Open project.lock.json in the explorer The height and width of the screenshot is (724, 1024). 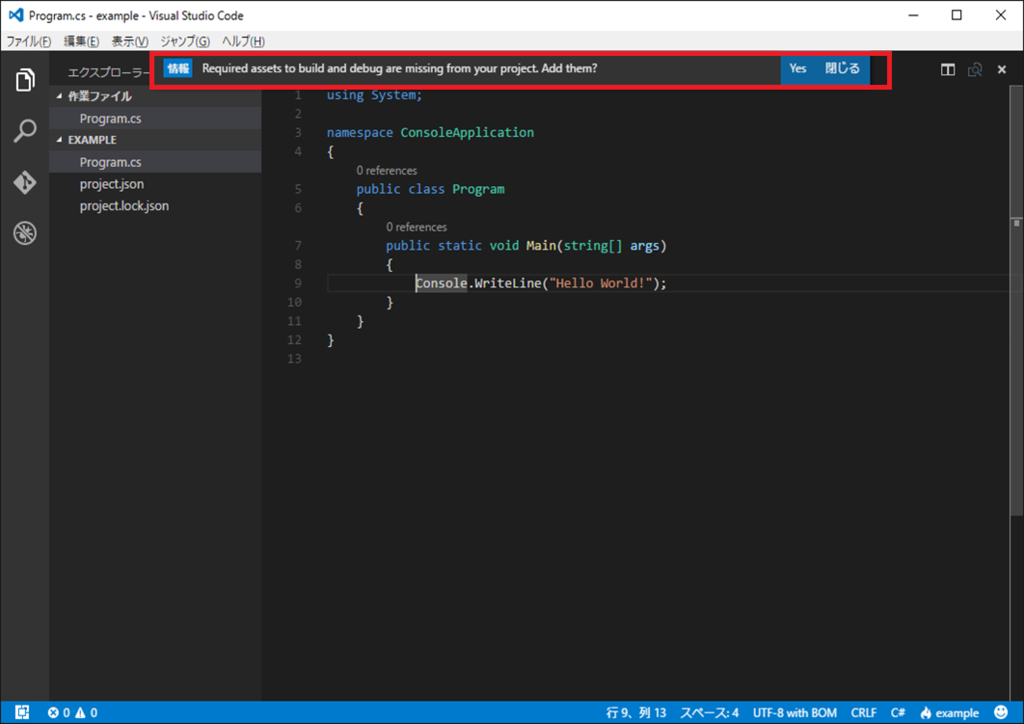point(155,206)
